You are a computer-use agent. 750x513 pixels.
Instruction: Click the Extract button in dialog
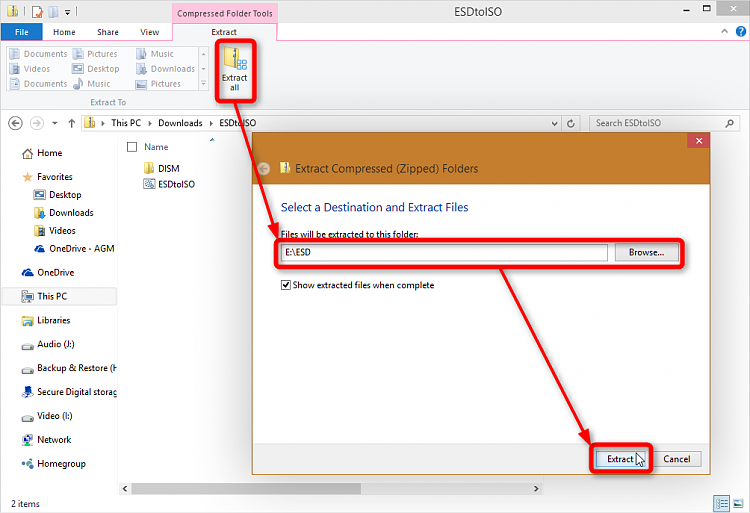[620, 459]
